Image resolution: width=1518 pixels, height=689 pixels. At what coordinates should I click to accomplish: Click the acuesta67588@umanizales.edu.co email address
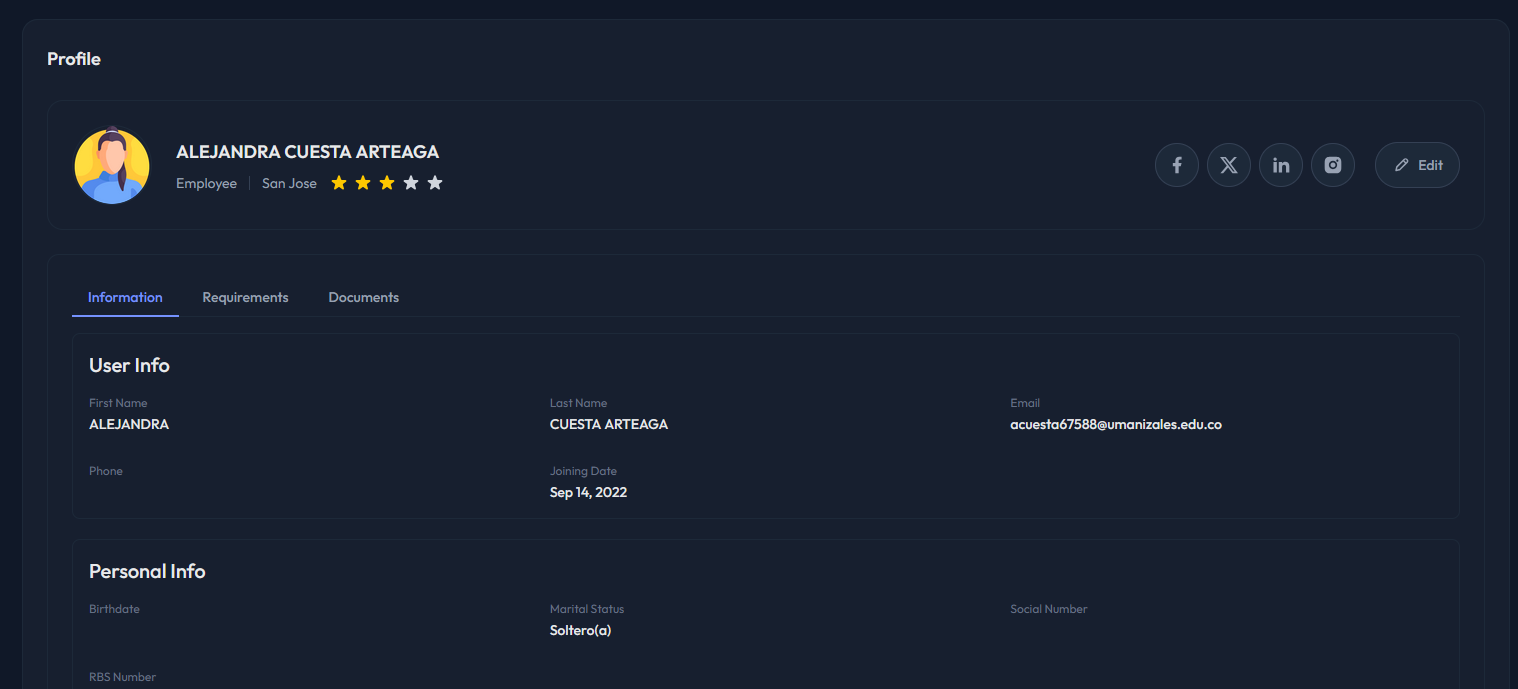(1116, 424)
